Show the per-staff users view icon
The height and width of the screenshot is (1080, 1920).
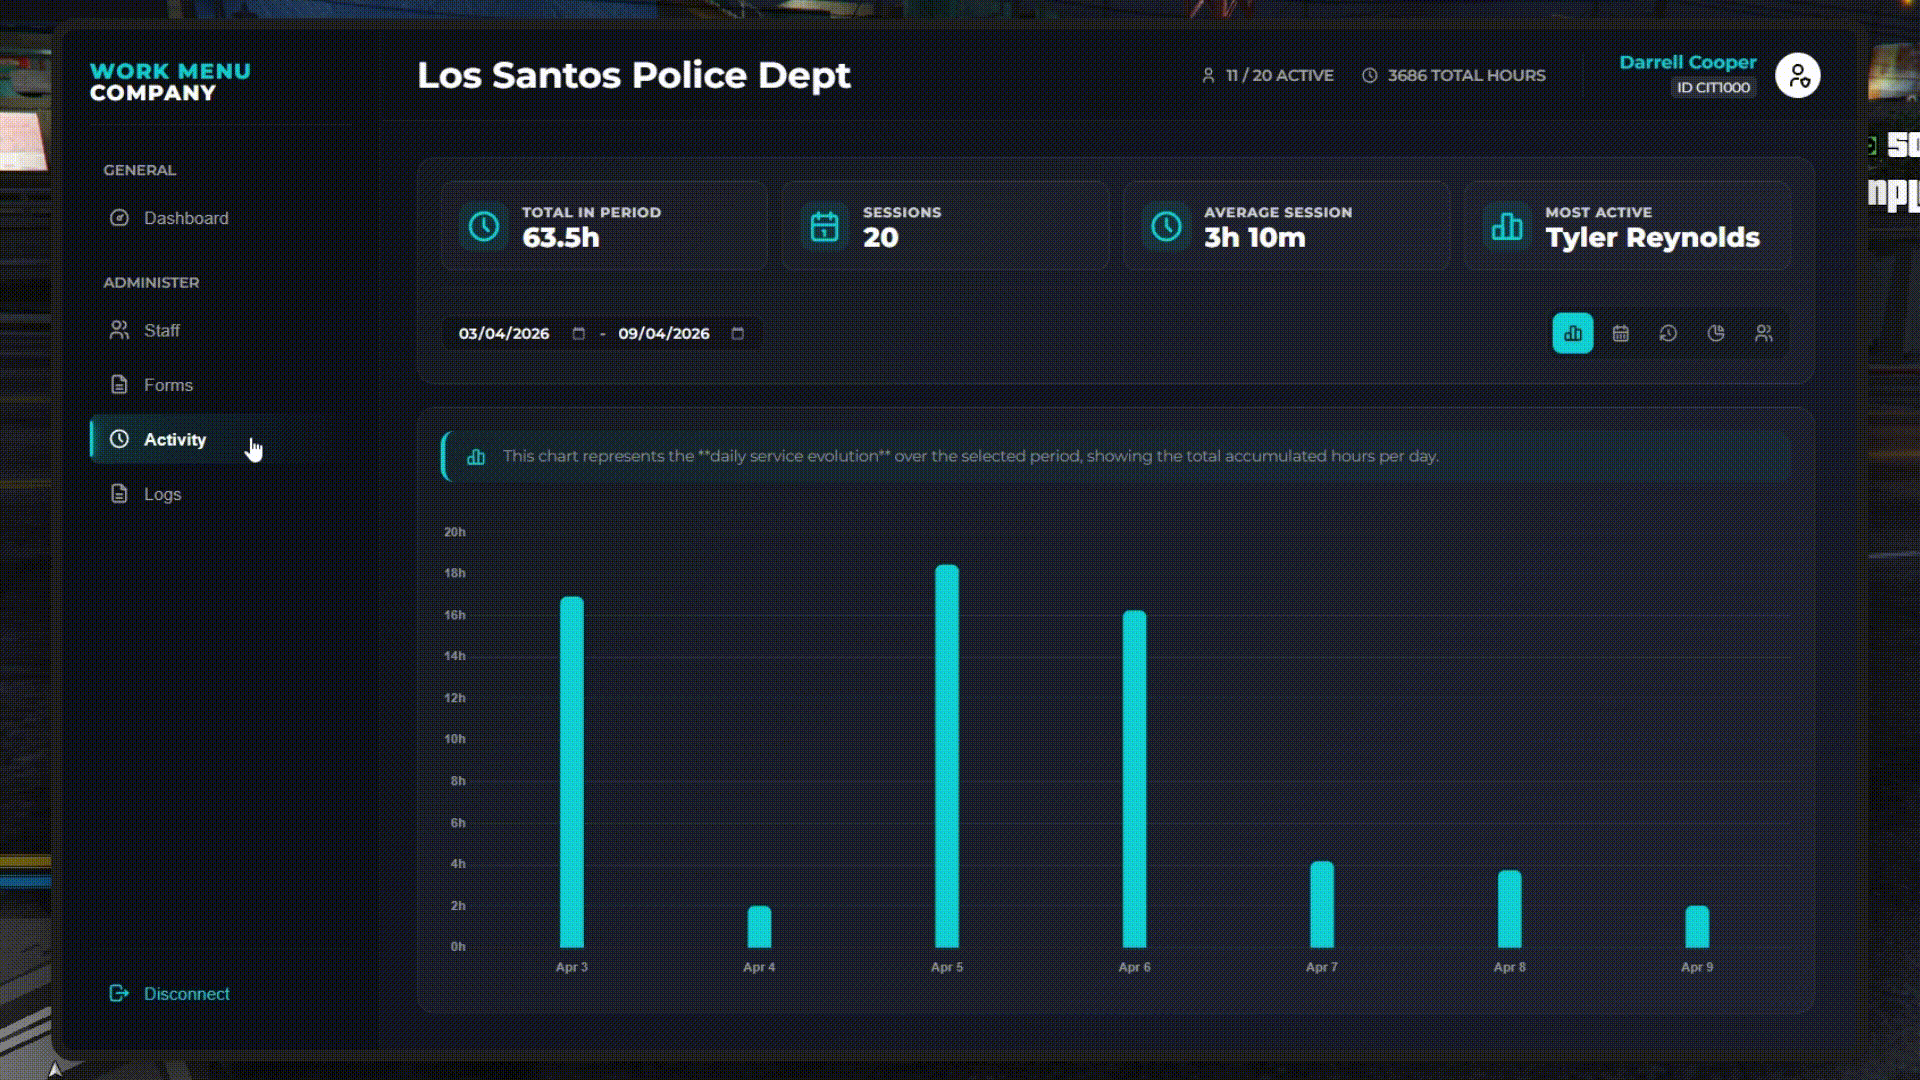tap(1764, 334)
